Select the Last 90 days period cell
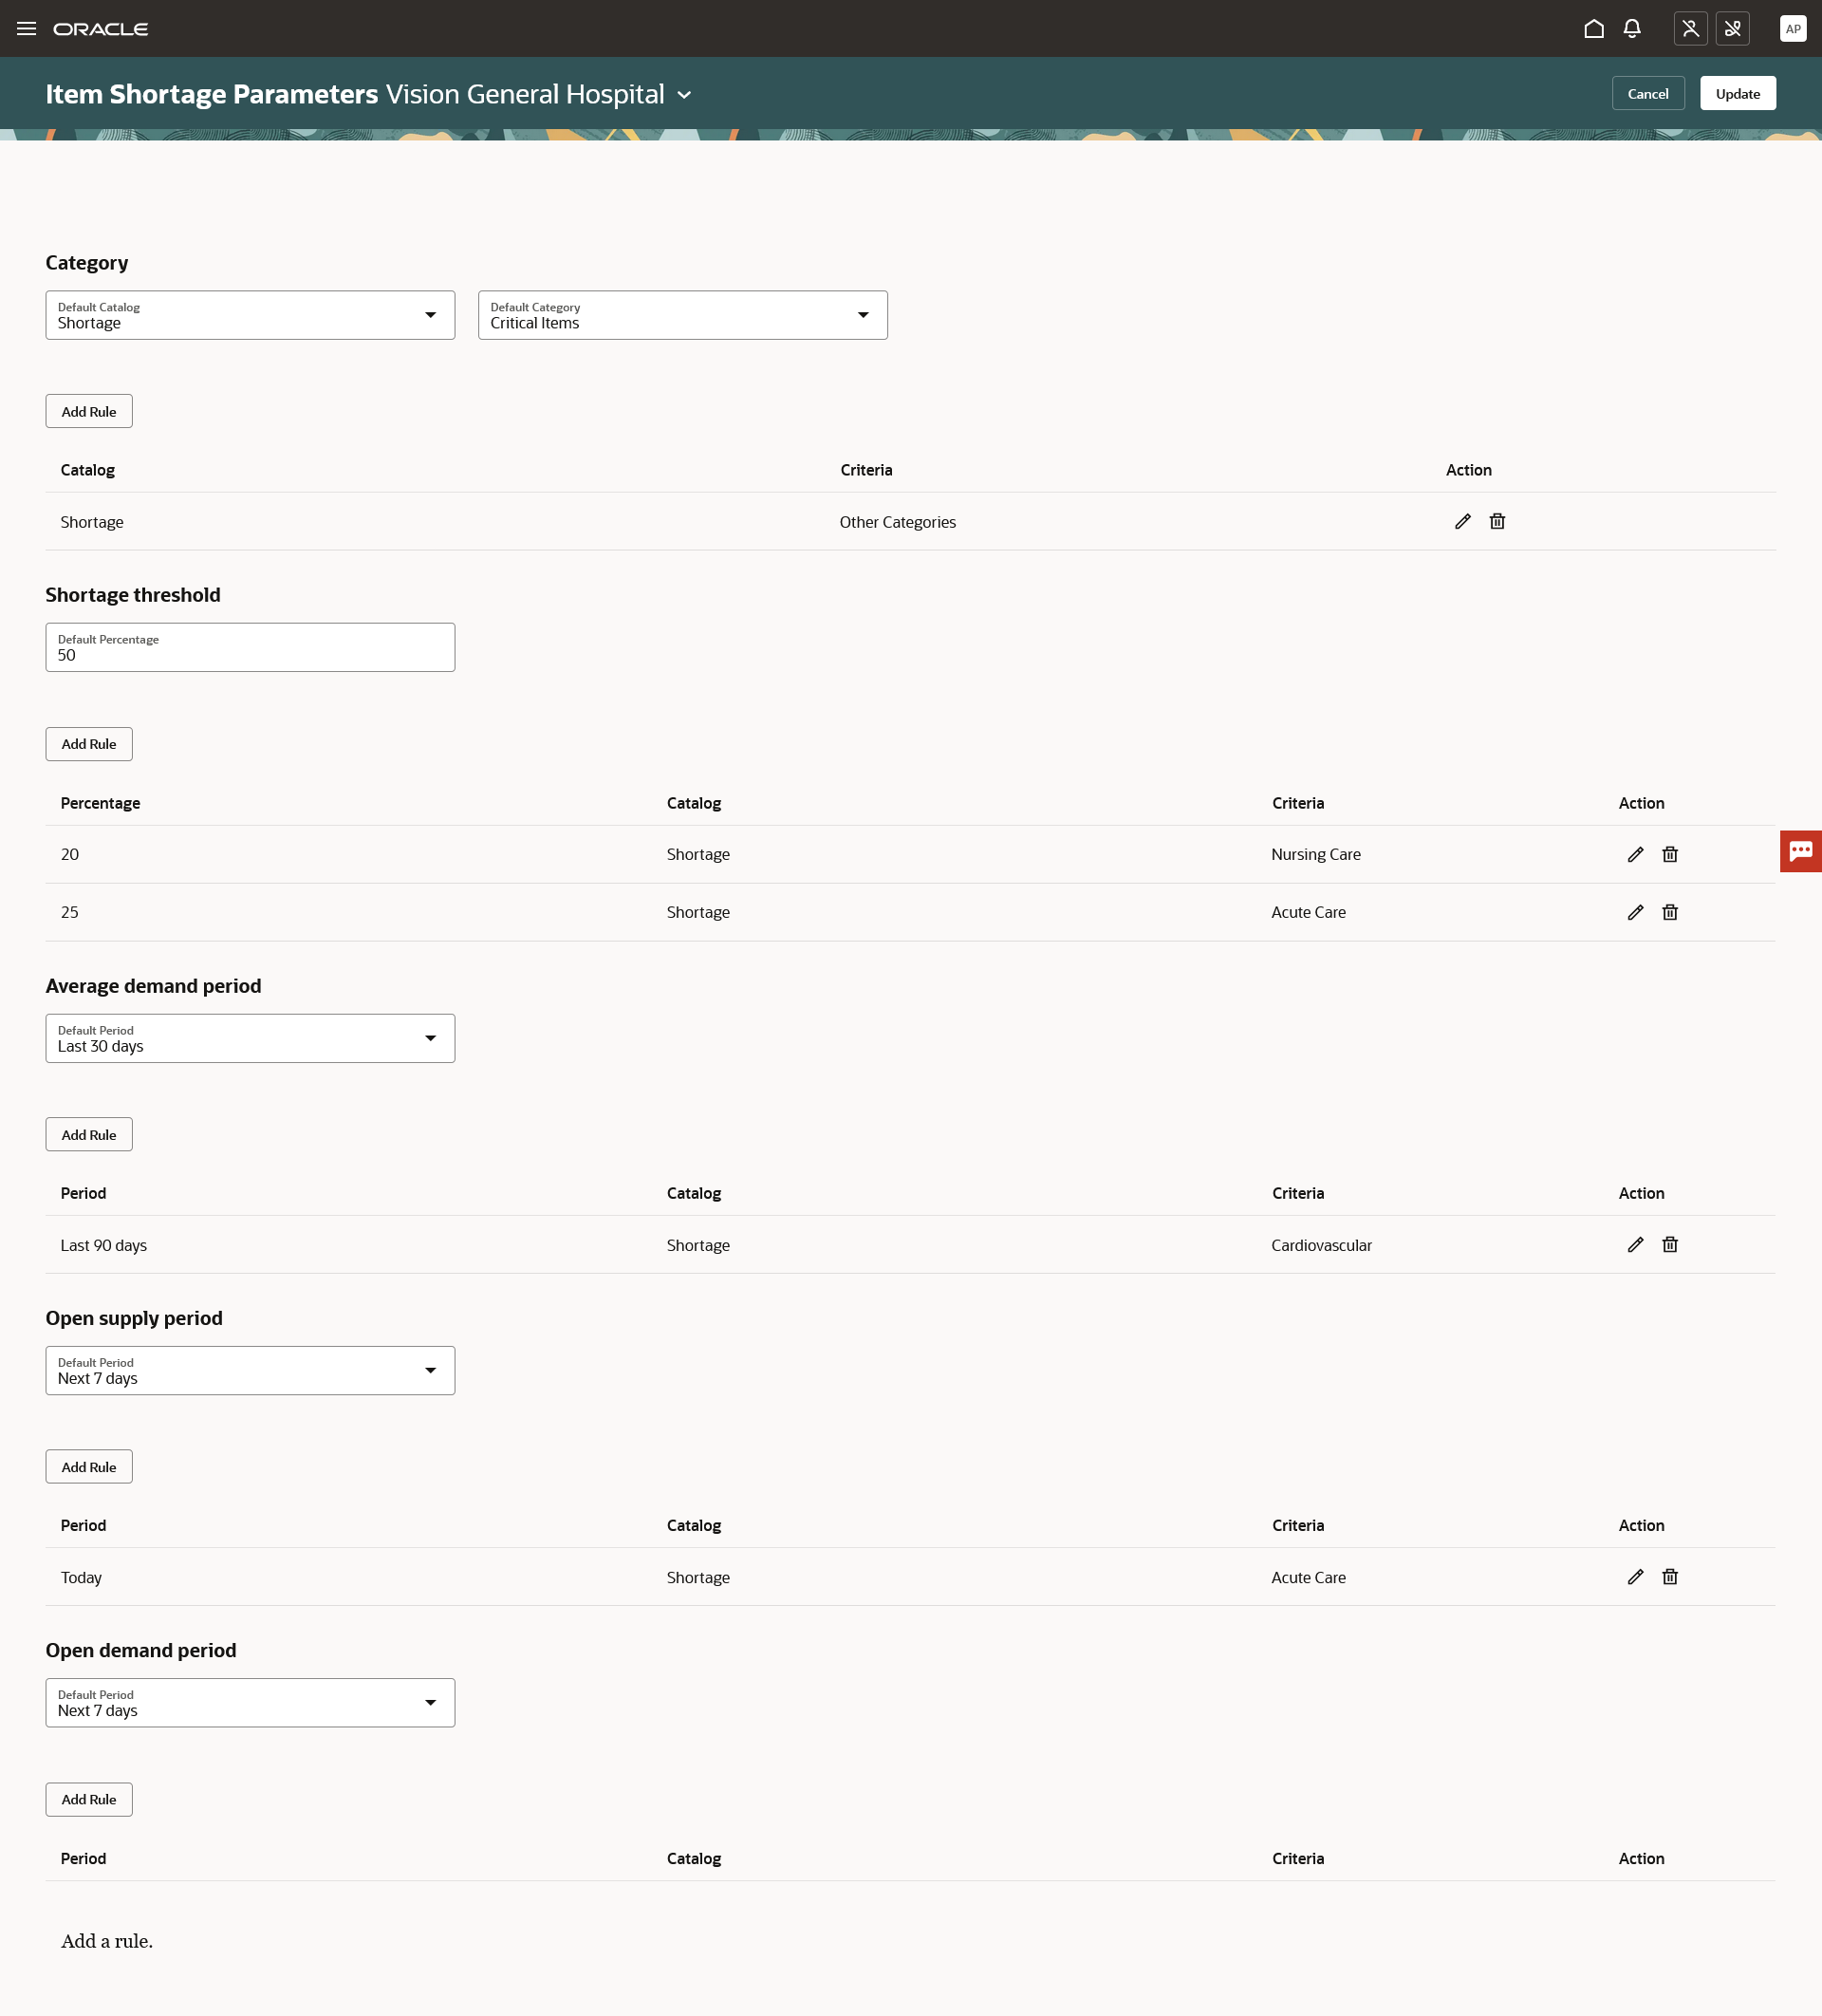This screenshot has width=1822, height=2016. pos(103,1245)
